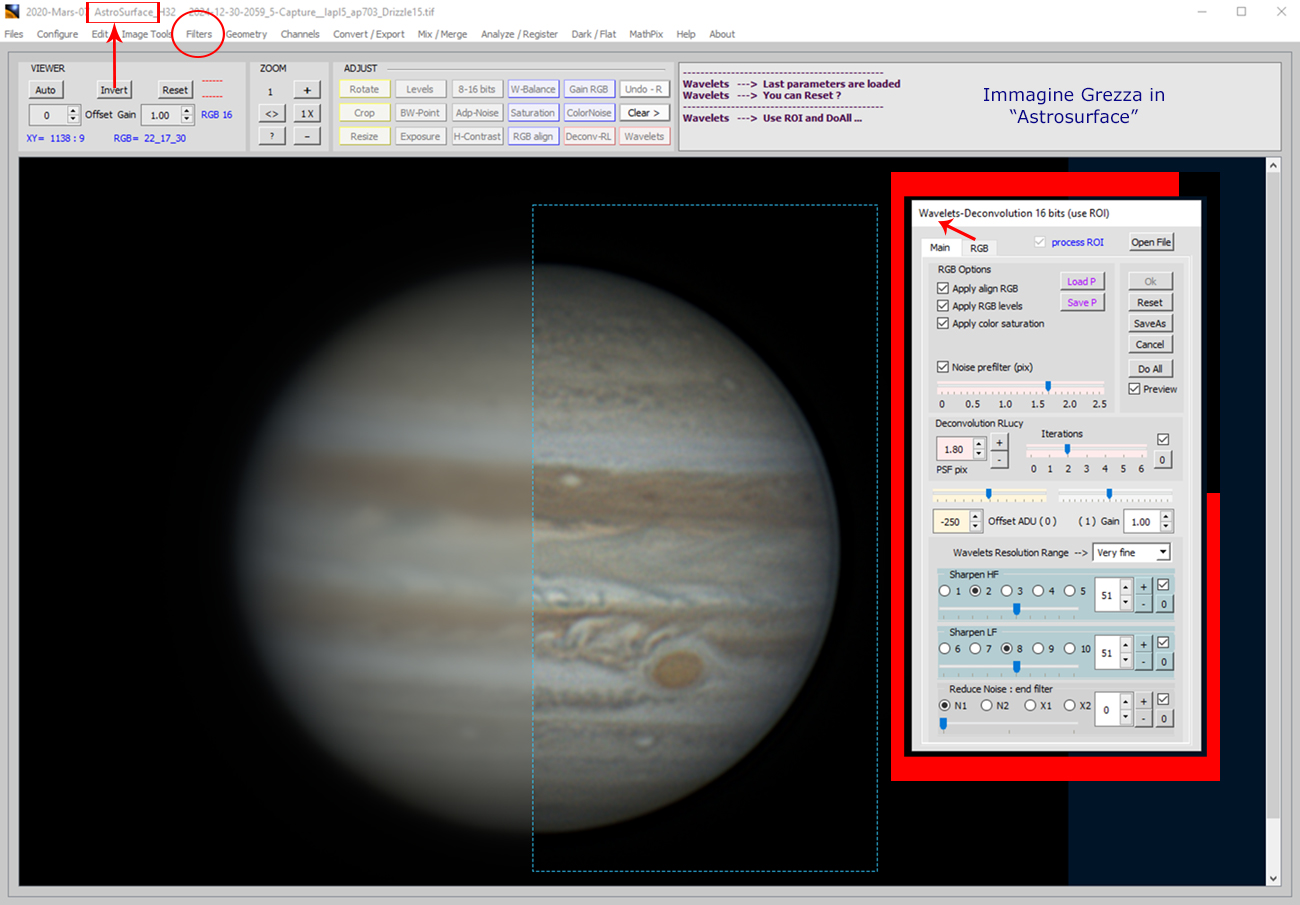Uncheck Apply align RGB option
The width and height of the screenshot is (1300, 905).
[x=943, y=289]
